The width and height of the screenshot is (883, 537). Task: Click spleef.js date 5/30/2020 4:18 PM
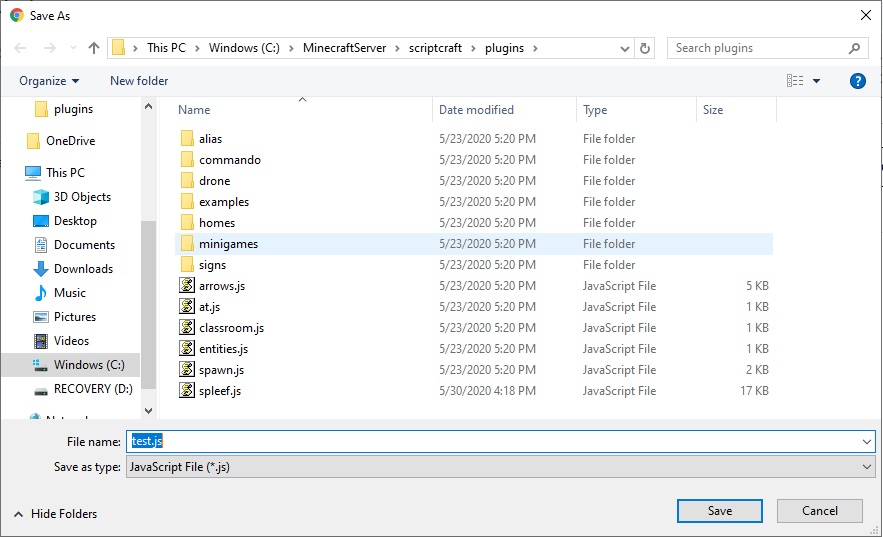point(487,391)
